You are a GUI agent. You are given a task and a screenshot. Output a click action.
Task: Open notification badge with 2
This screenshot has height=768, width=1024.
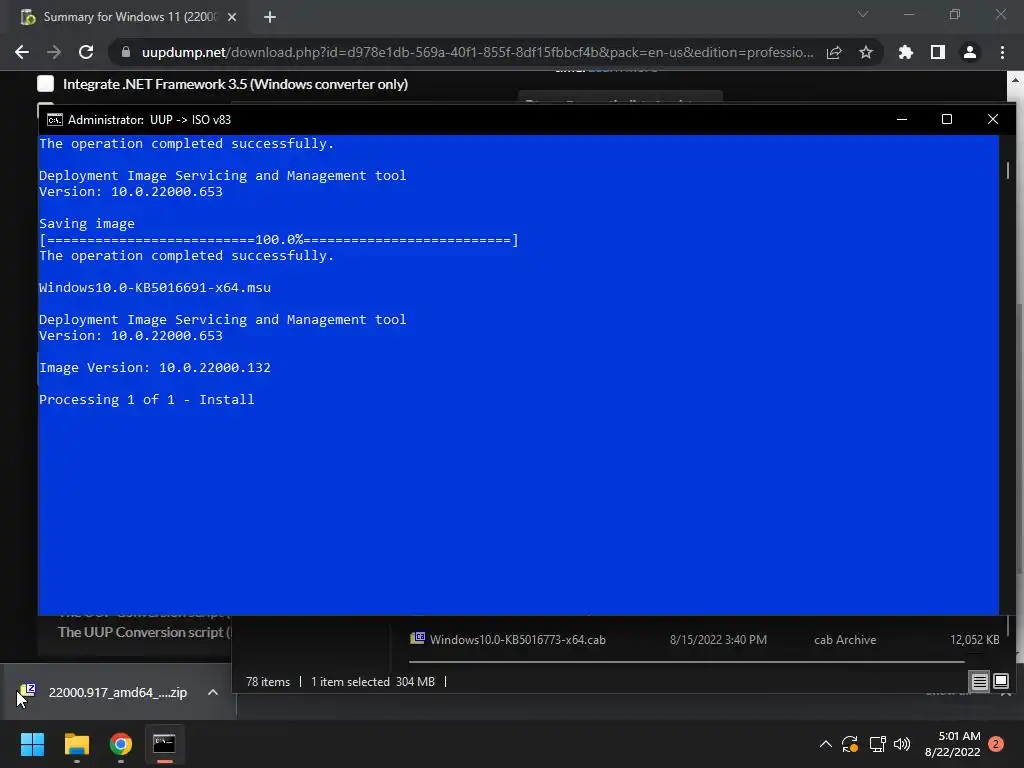[x=996, y=744]
